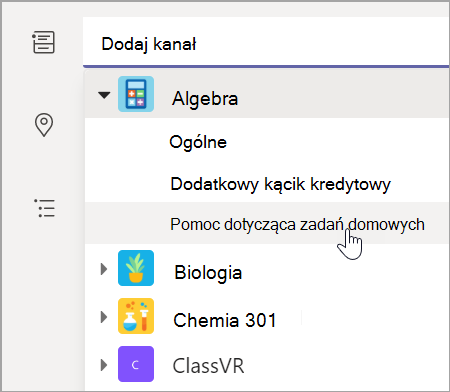Click the location pin icon in sidebar
The height and width of the screenshot is (392, 450).
coord(44,125)
